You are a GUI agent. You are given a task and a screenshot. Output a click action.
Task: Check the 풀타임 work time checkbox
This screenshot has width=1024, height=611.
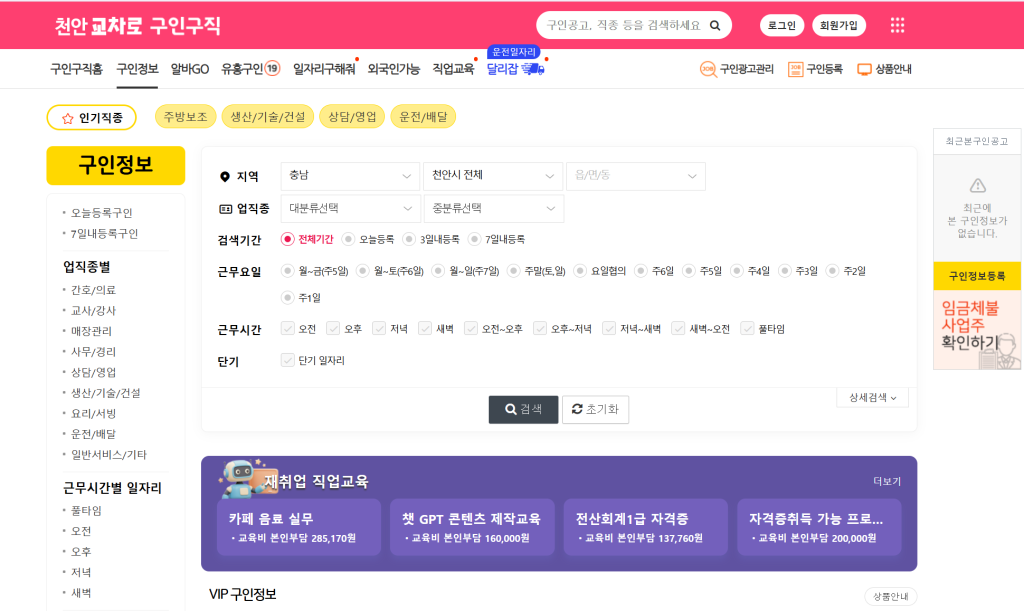point(747,328)
